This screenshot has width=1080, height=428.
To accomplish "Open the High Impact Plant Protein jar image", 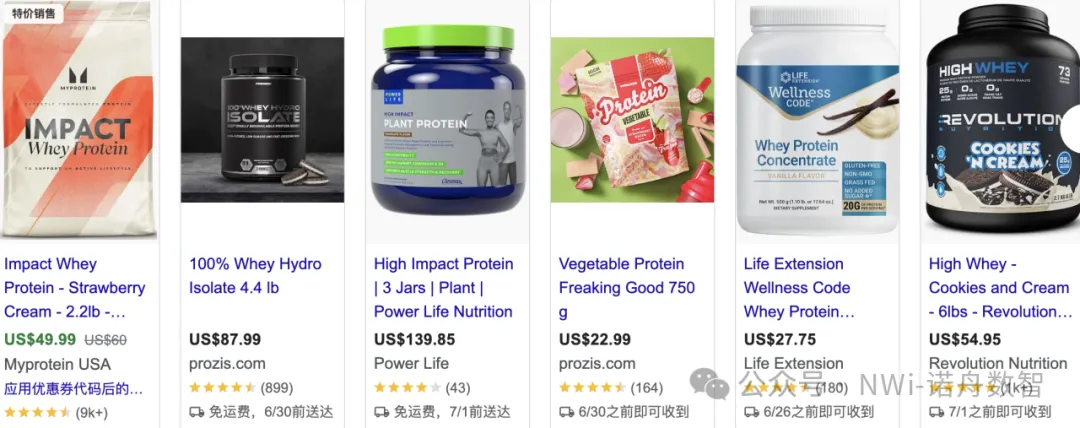I will click(447, 120).
